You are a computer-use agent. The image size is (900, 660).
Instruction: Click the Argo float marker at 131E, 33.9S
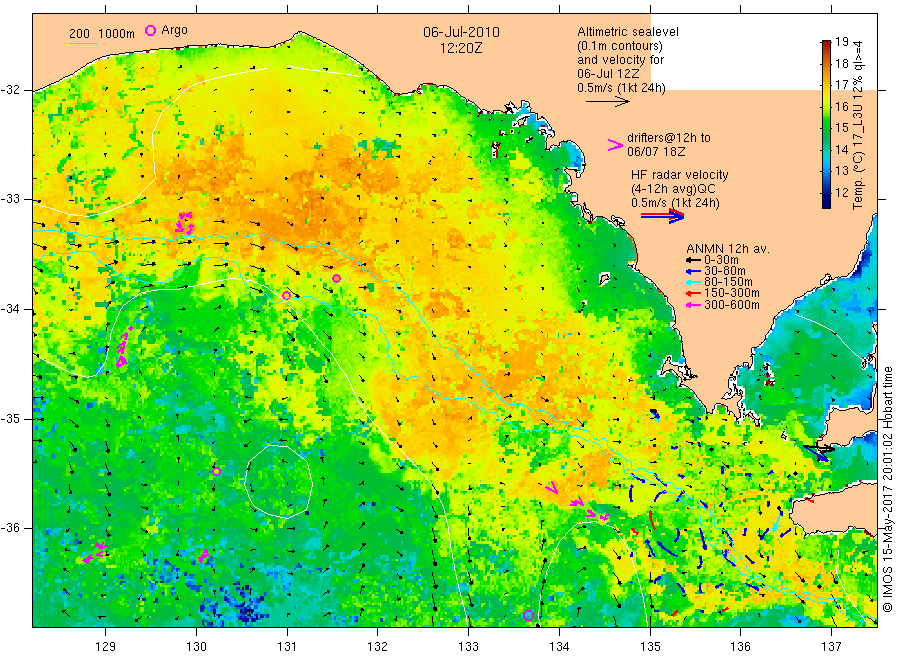(286, 295)
